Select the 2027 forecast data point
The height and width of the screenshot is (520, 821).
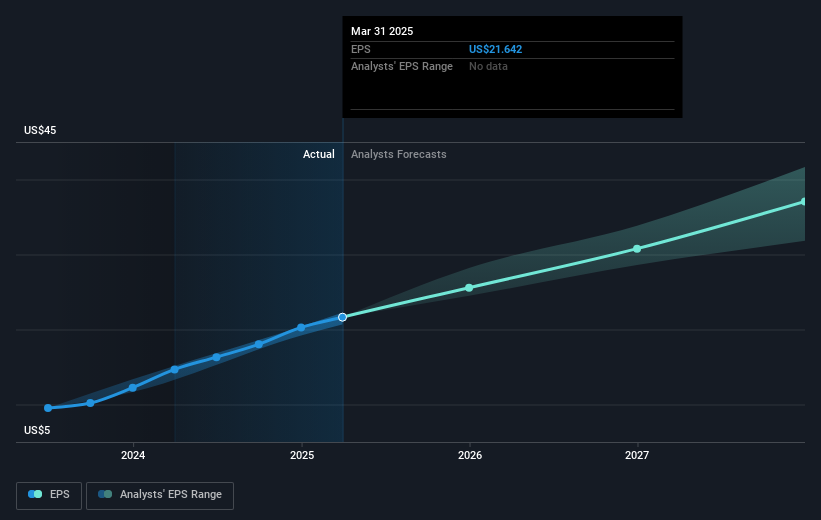[637, 249]
